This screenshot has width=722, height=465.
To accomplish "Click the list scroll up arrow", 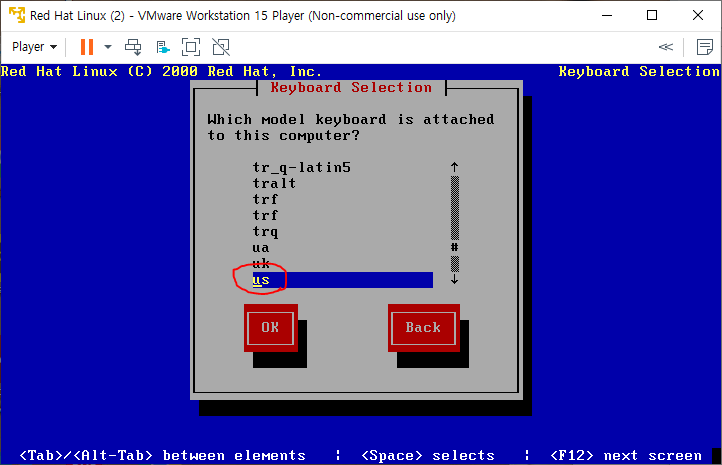I will coord(454,167).
